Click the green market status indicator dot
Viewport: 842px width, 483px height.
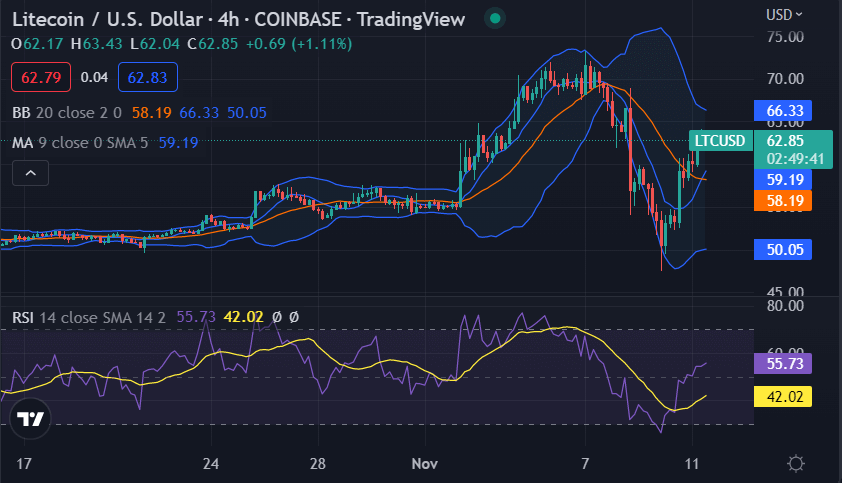(x=495, y=19)
